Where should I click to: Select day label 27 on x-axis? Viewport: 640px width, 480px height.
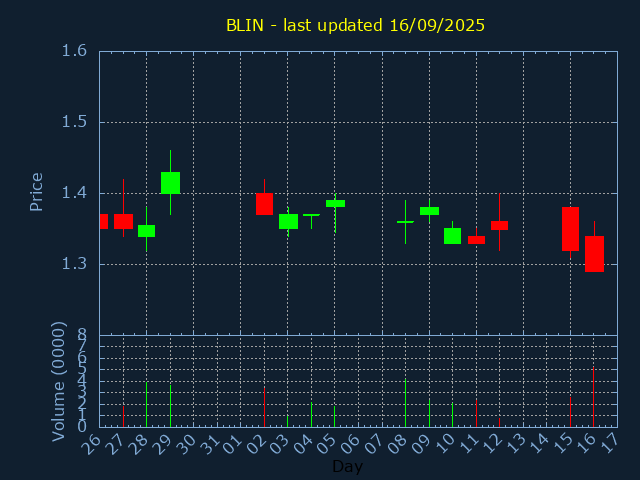click(114, 444)
